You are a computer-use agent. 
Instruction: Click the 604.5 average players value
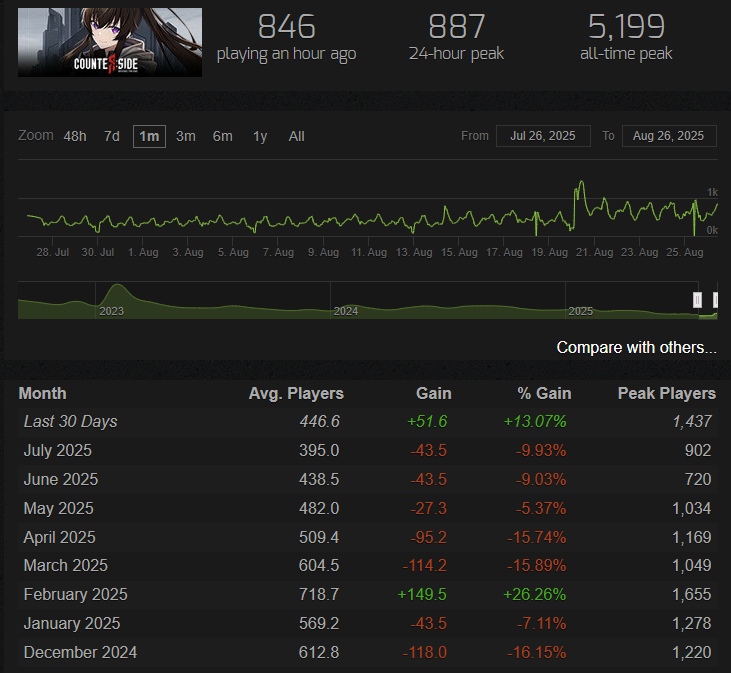click(319, 565)
